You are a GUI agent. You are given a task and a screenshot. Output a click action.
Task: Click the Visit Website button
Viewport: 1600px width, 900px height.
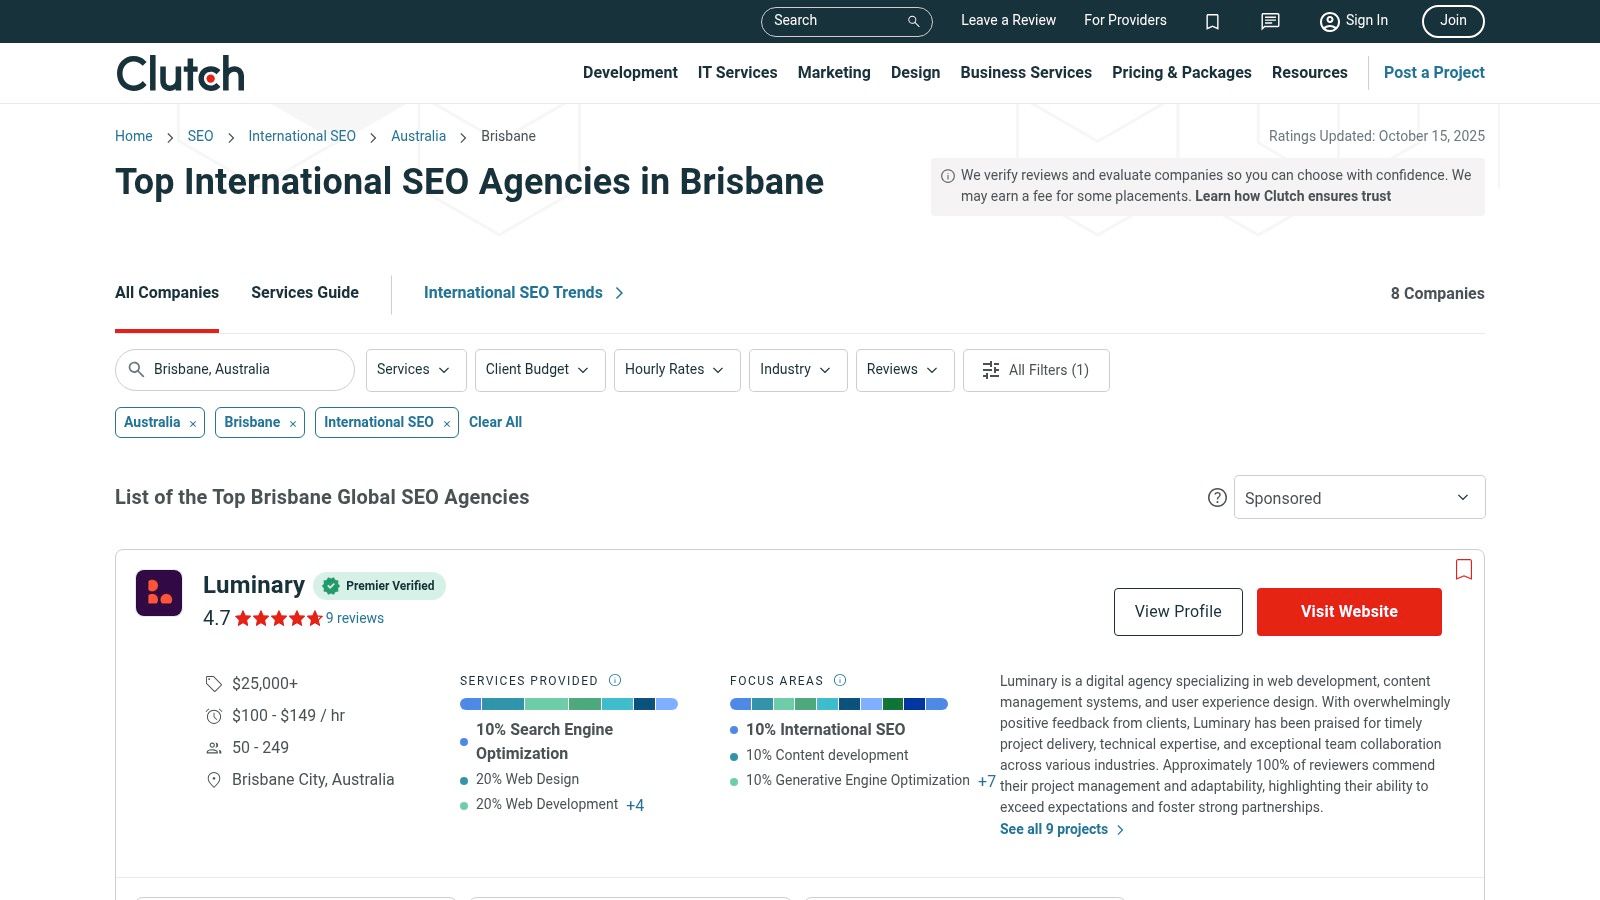[x=1348, y=612]
